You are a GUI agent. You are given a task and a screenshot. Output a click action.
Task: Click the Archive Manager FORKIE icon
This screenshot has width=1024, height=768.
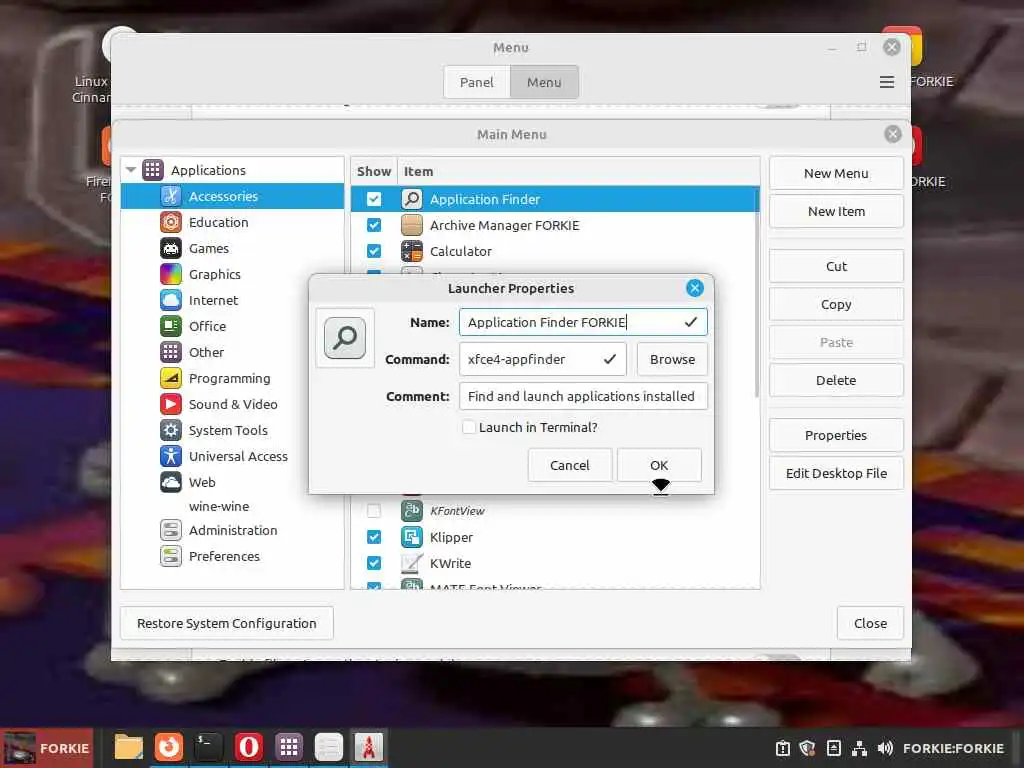[411, 225]
